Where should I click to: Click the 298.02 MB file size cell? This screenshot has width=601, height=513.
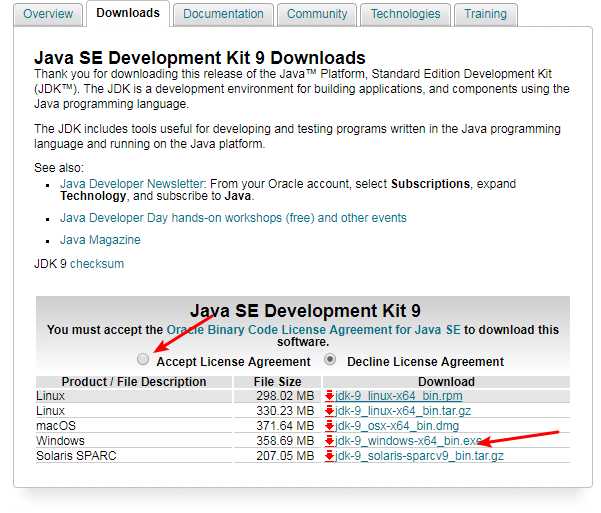[x=278, y=396]
